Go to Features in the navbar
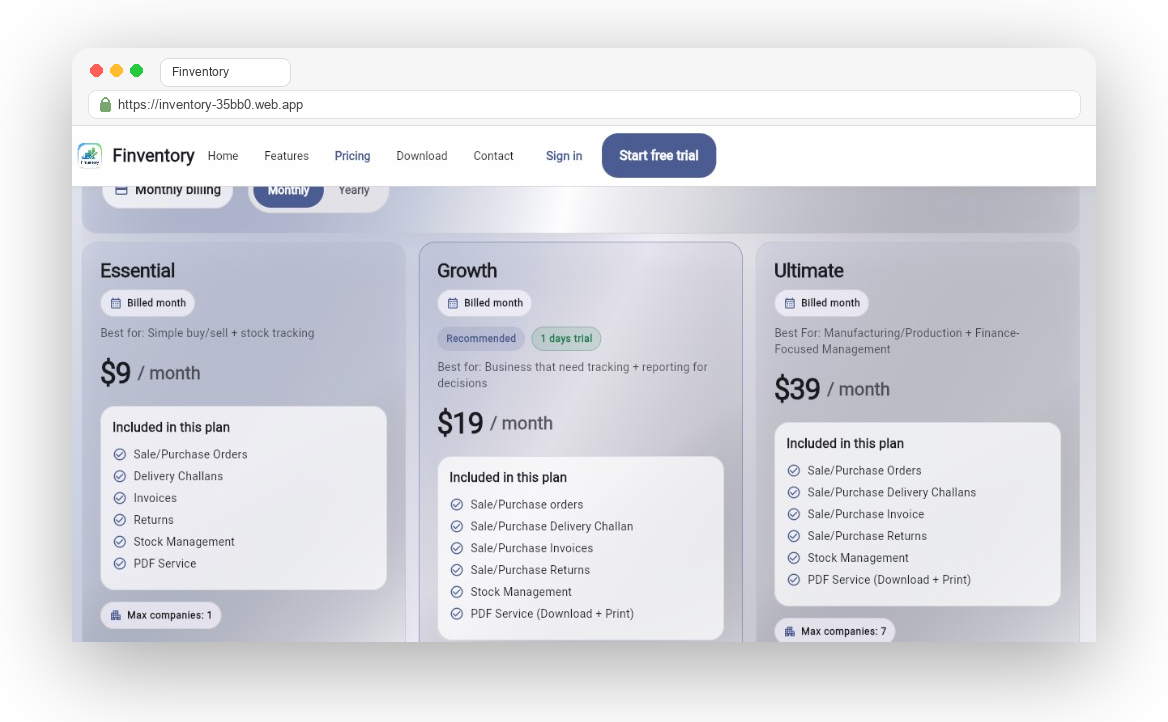Image resolution: width=1168 pixels, height=722 pixels. 286,156
